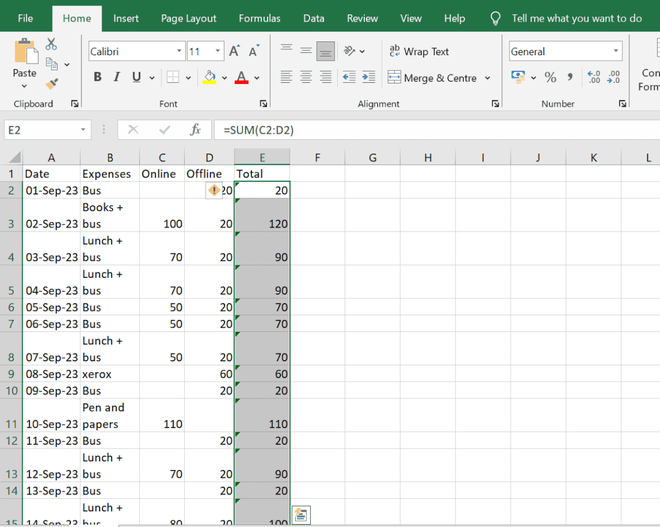The width and height of the screenshot is (660, 527).
Task: Open the Auto Fill Options button
Action: tap(301, 514)
